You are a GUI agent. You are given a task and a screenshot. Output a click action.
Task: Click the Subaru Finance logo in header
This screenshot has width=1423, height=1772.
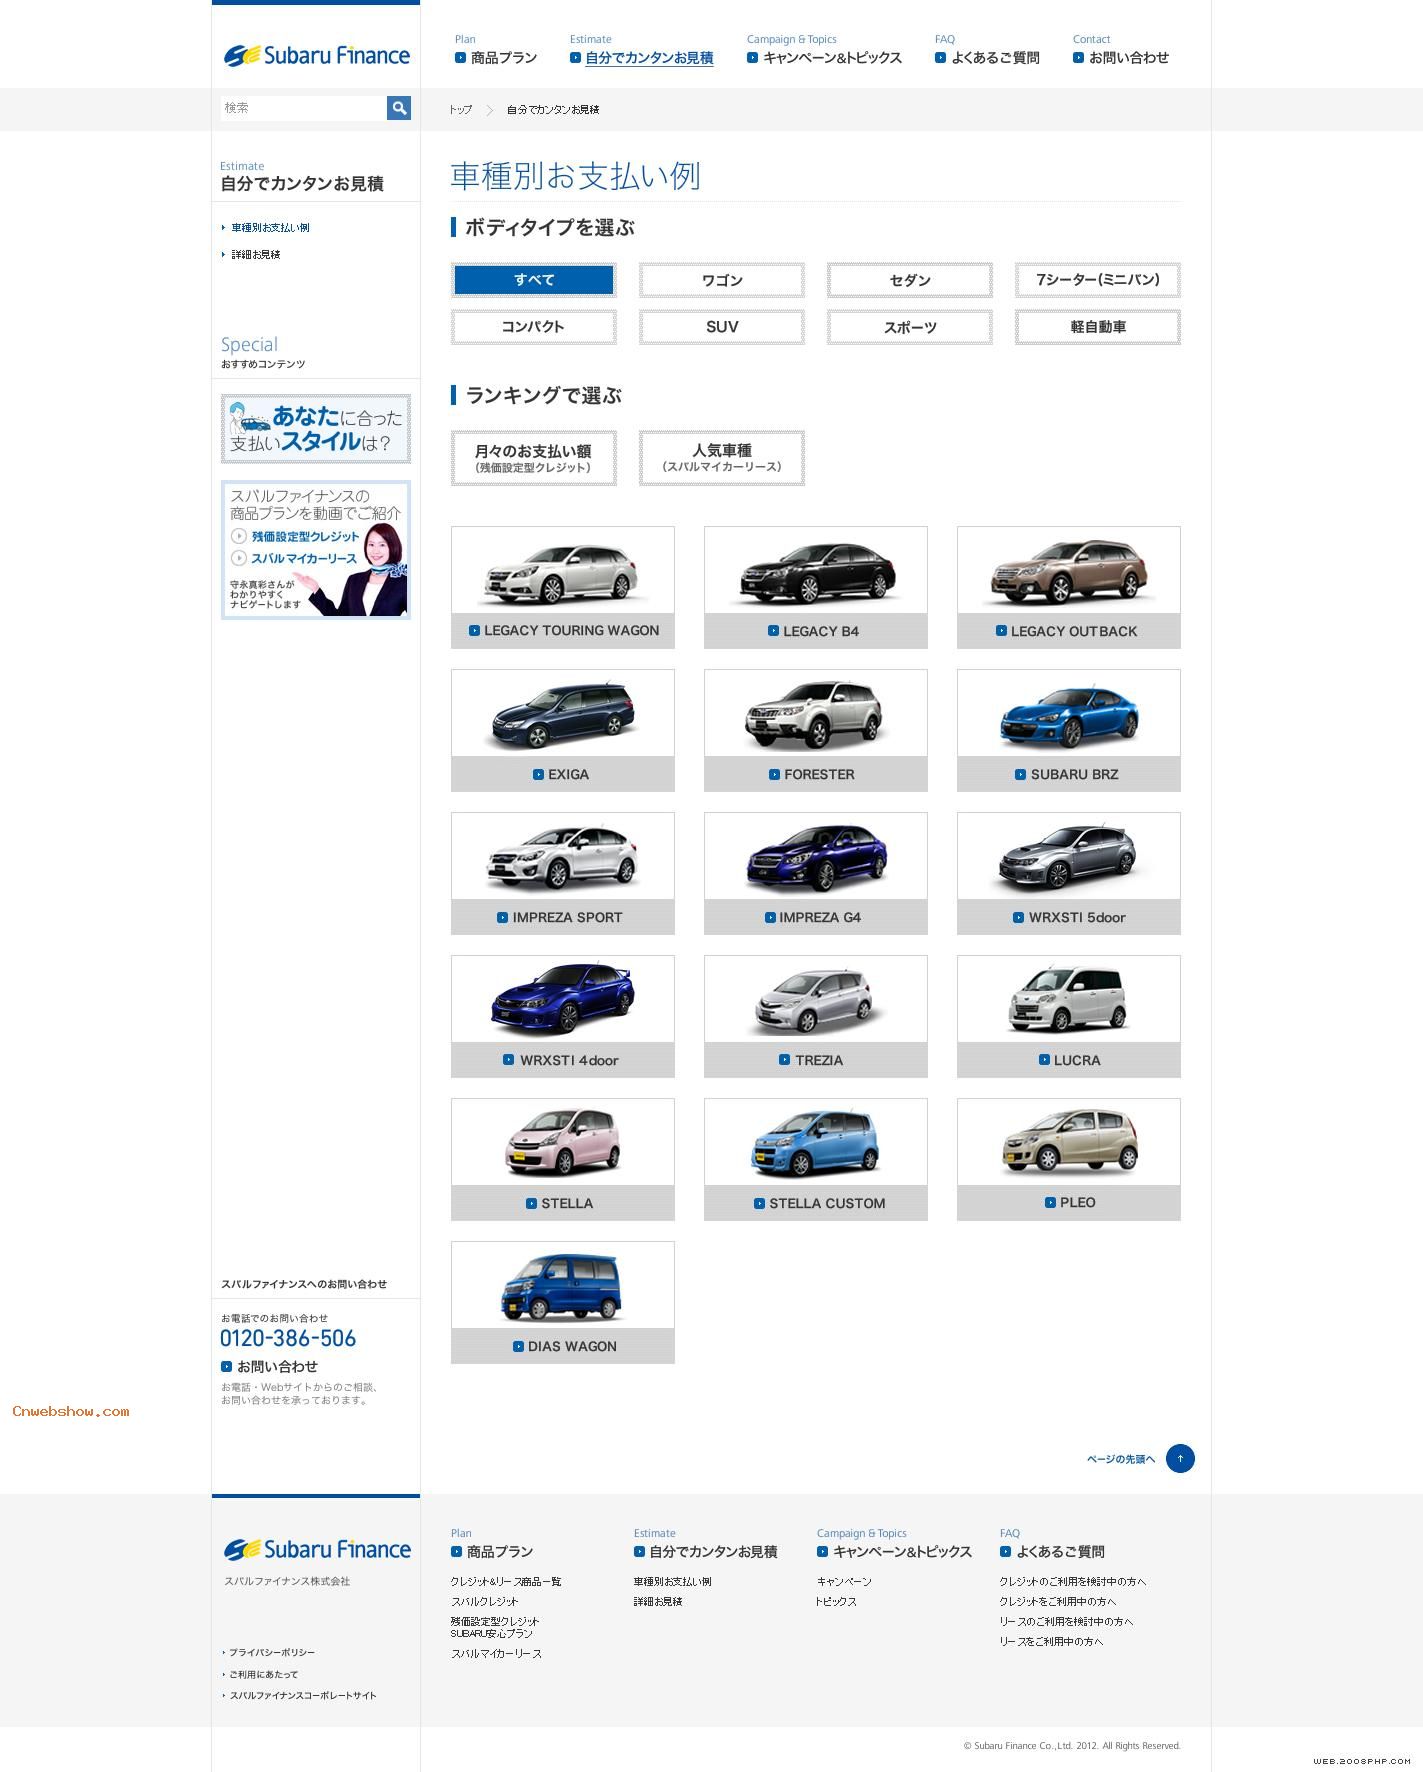pos(316,56)
